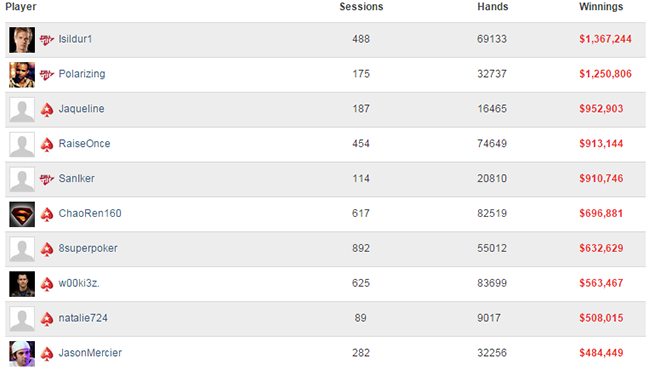This screenshot has width=650, height=370.
Task: Open w00ki3z.'s avatar photo
Action: tap(22, 284)
